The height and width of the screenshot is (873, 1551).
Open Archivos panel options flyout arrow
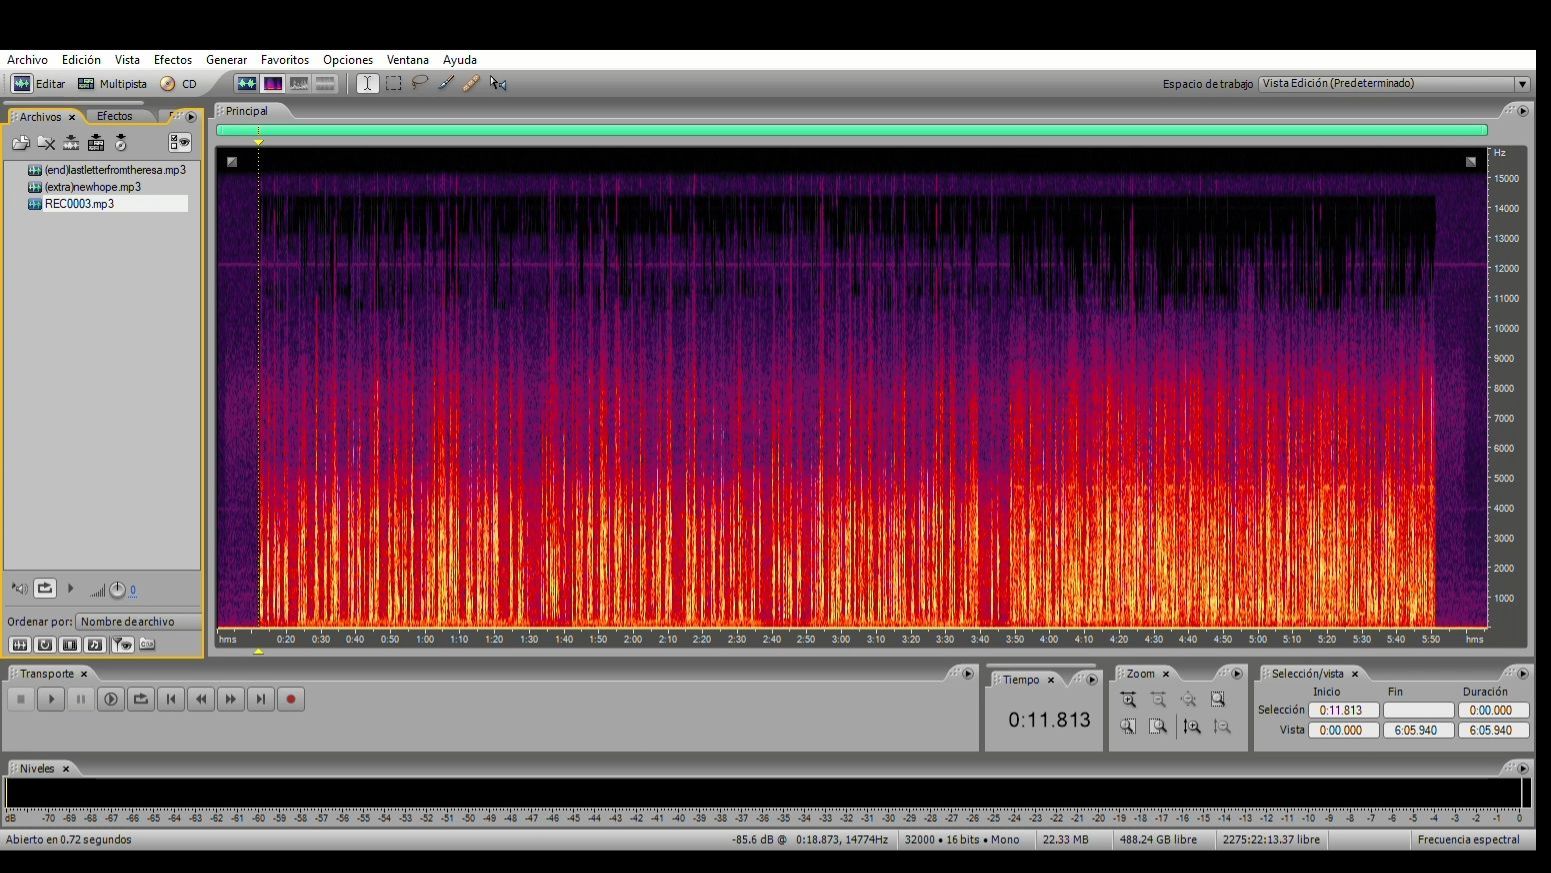click(191, 117)
